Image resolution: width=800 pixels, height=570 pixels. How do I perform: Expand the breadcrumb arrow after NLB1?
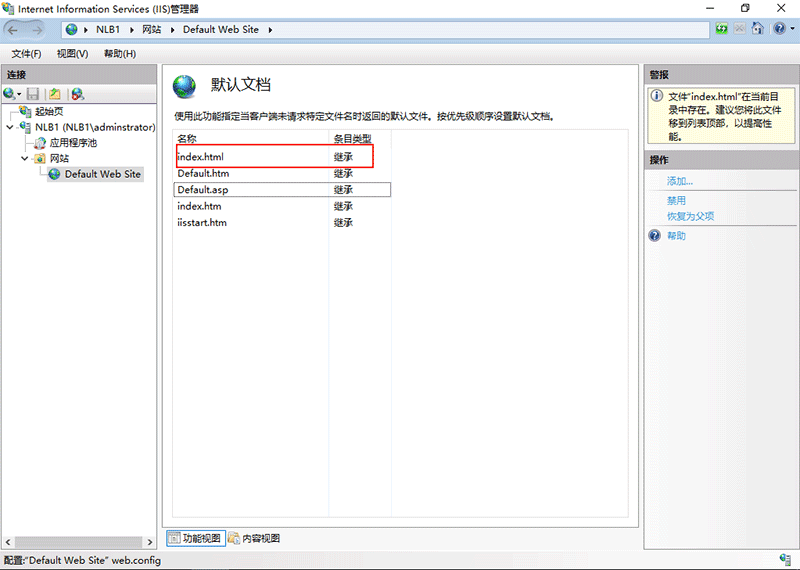click(x=132, y=30)
